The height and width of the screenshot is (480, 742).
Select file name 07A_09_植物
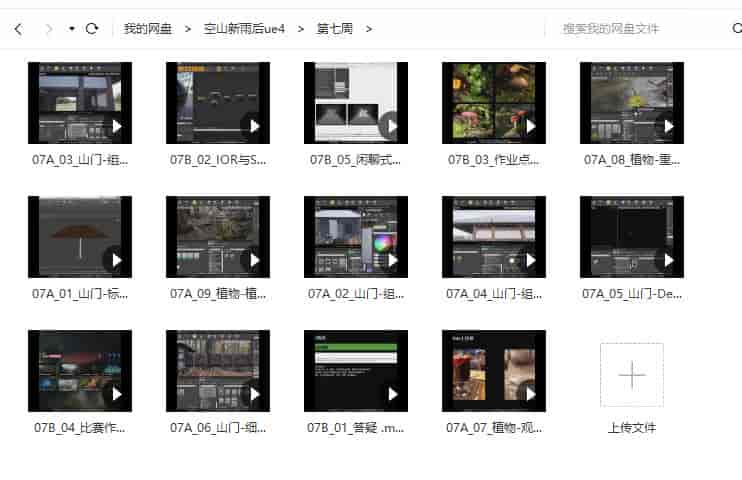218,294
